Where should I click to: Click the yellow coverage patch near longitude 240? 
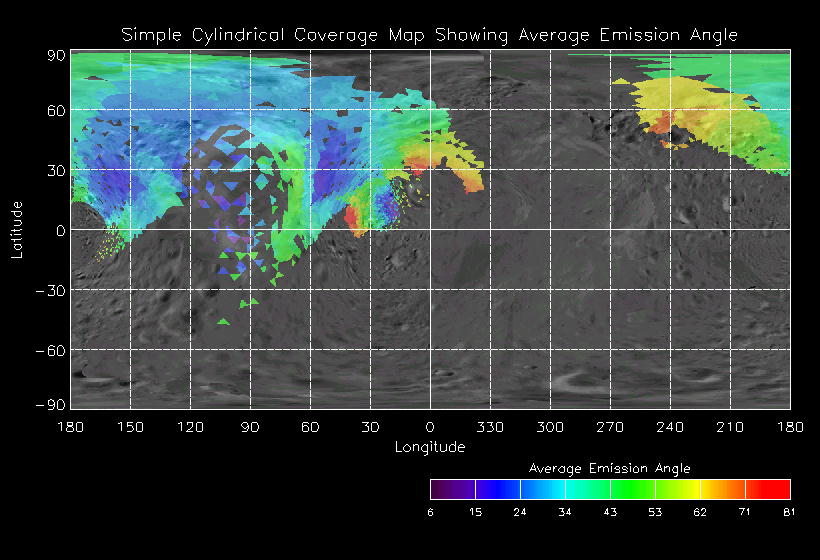(668, 100)
